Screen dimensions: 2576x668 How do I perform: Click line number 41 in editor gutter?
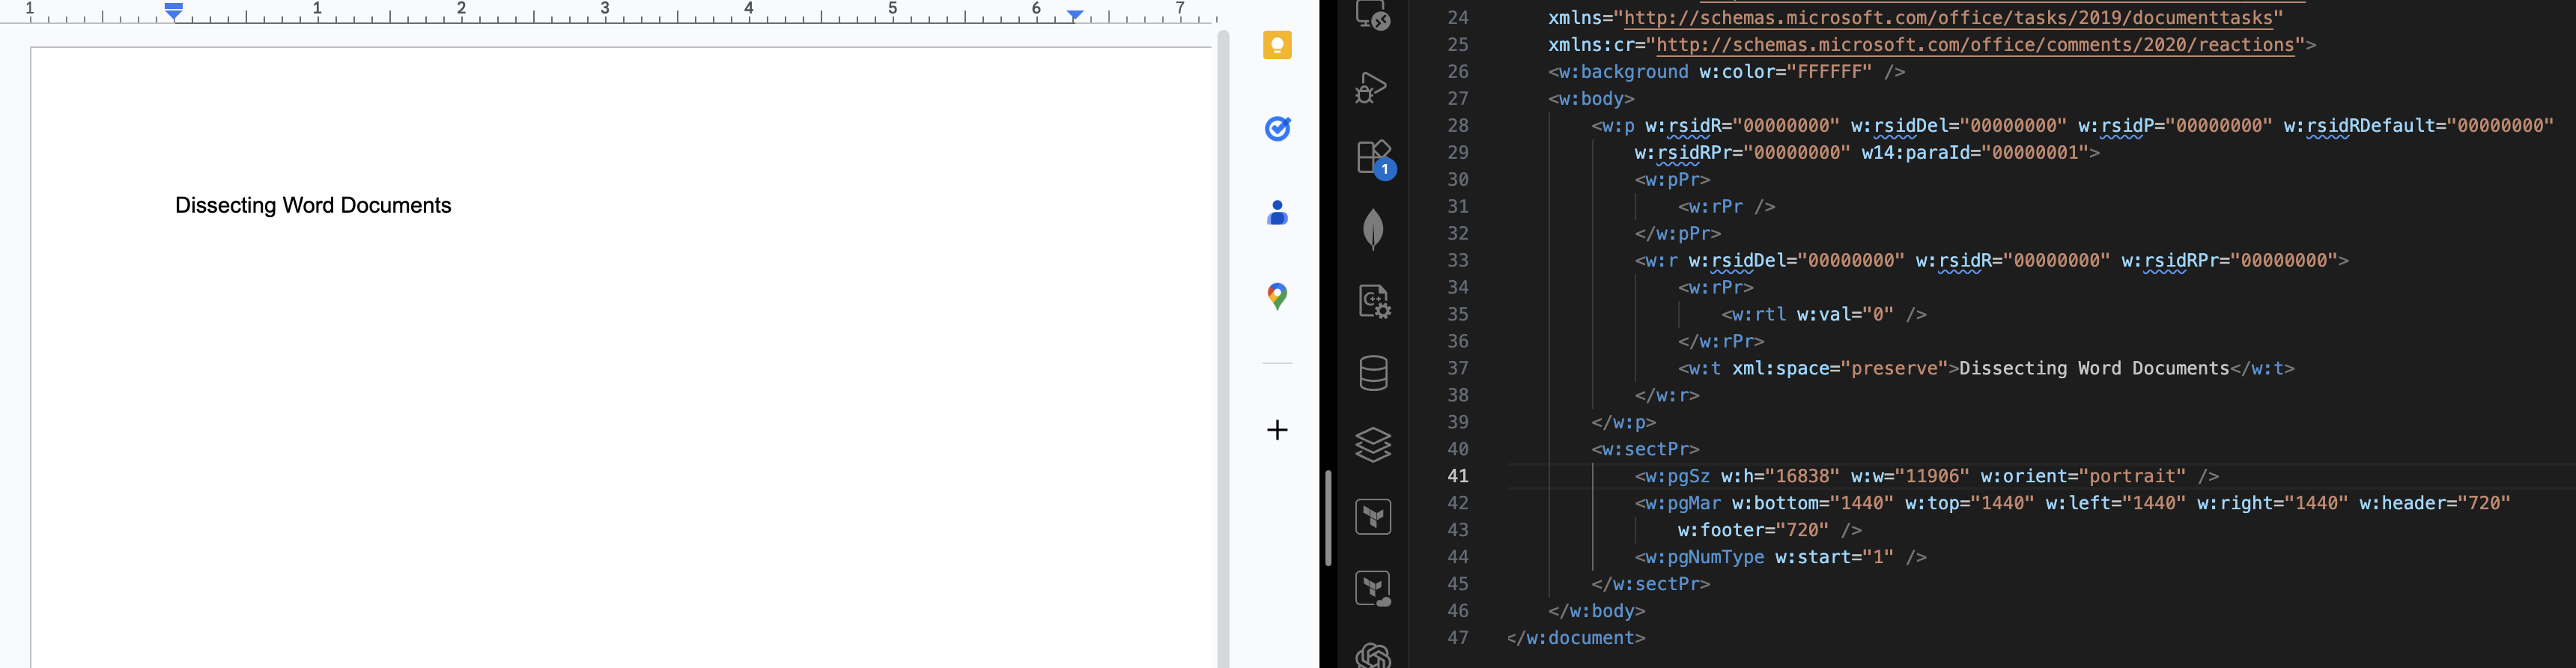click(1458, 476)
